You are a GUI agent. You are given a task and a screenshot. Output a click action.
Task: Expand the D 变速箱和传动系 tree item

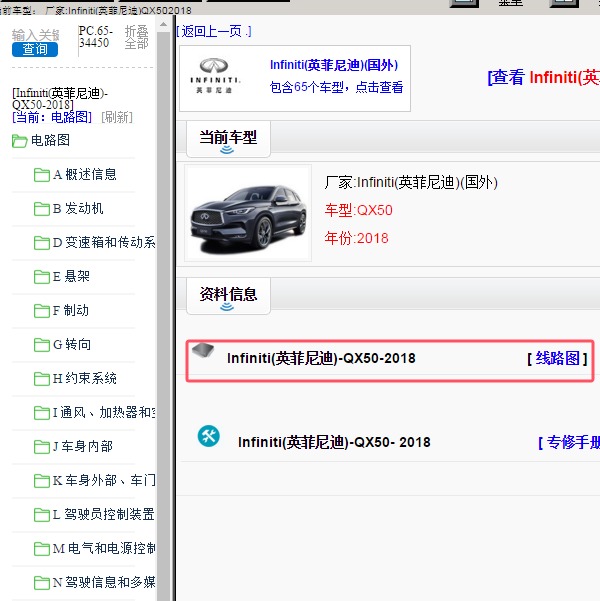click(104, 242)
